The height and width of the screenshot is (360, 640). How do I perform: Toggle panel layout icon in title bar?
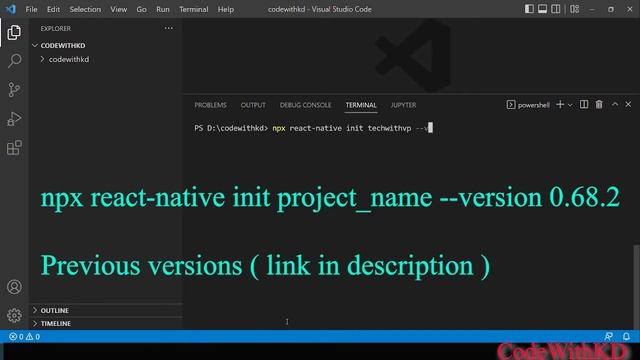[542, 9]
